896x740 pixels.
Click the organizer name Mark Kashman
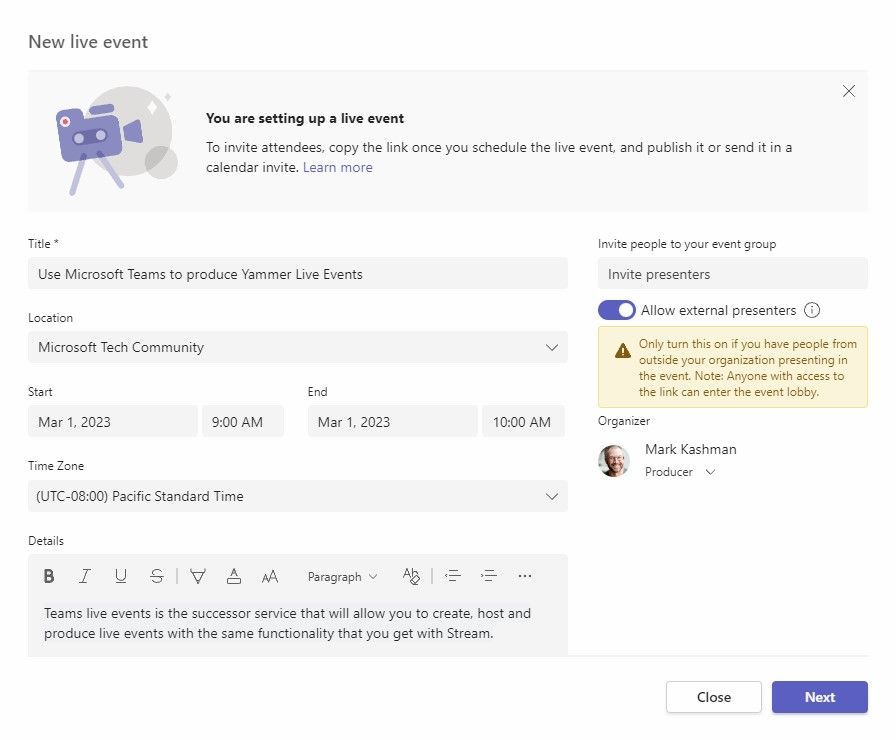tap(691, 449)
